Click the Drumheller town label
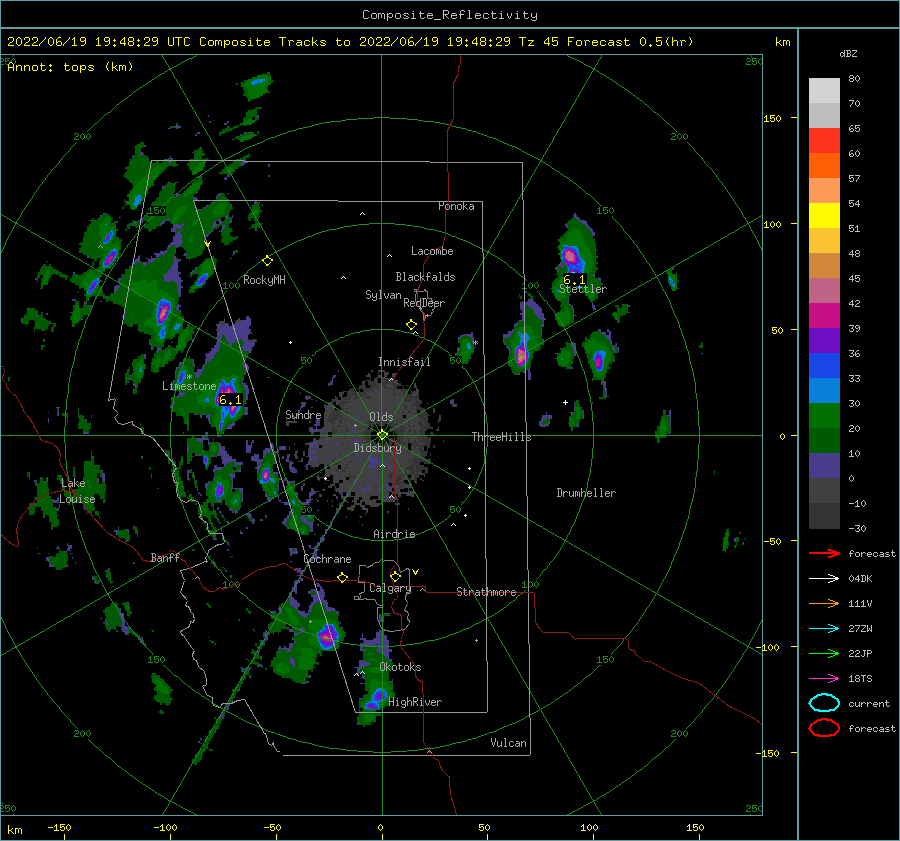900x841 pixels. (586, 493)
